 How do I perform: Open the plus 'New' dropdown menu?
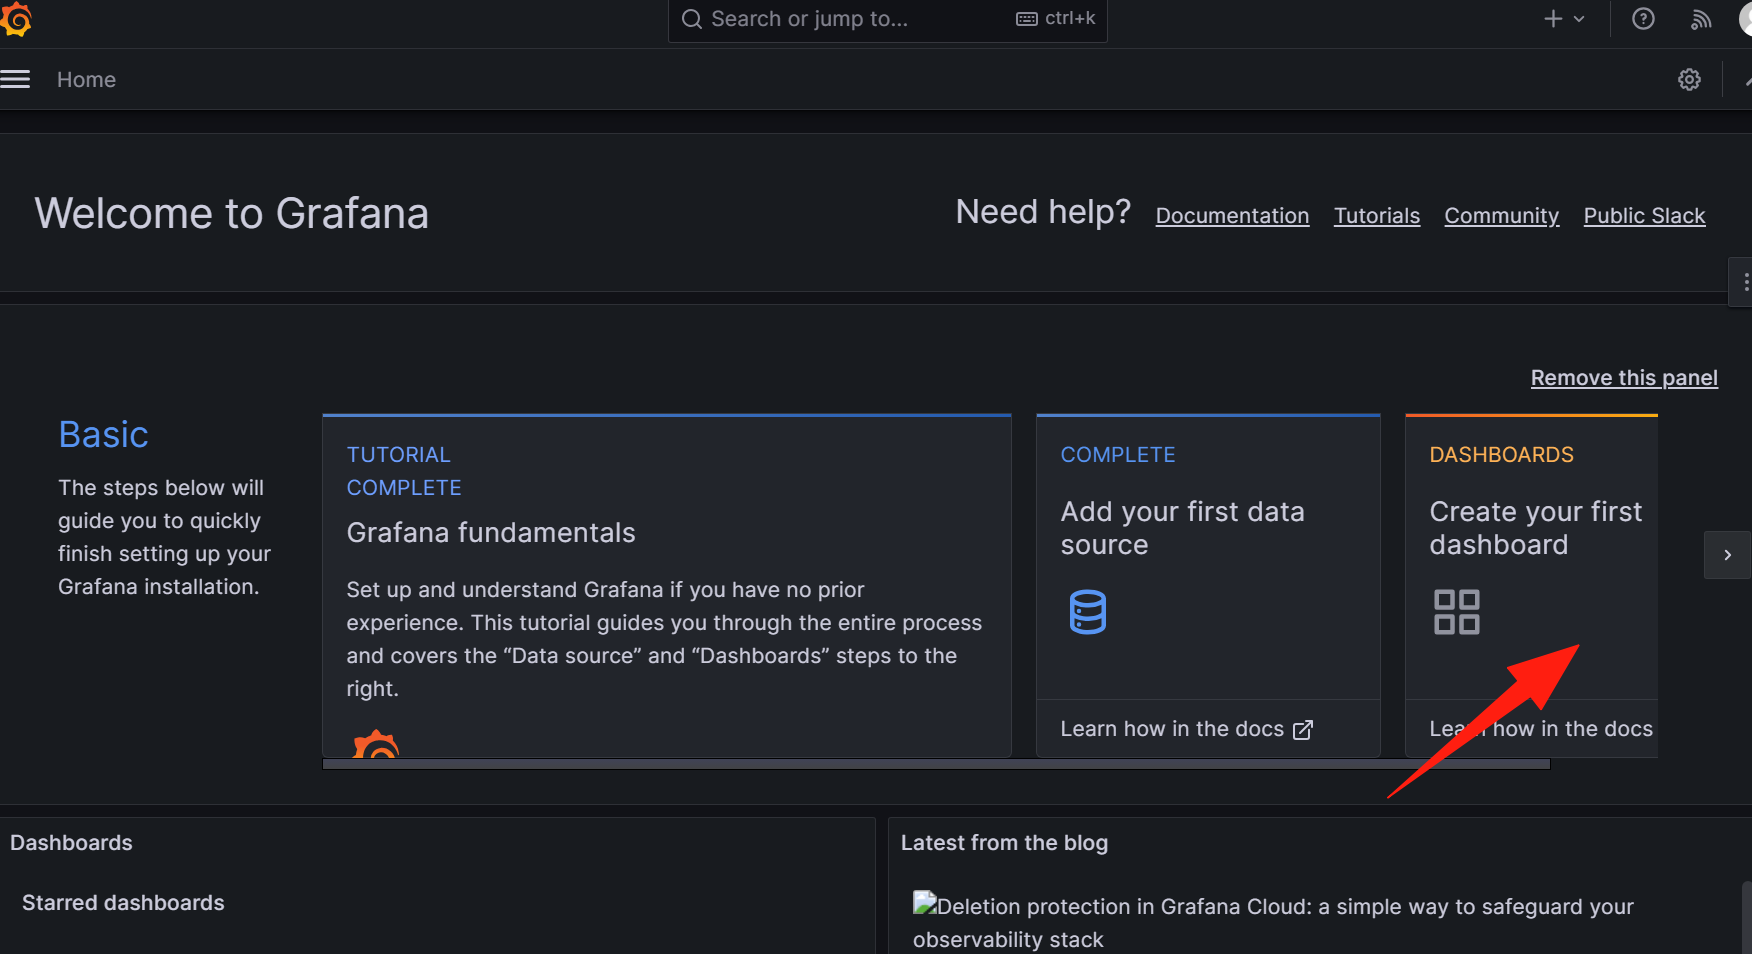click(x=1564, y=19)
